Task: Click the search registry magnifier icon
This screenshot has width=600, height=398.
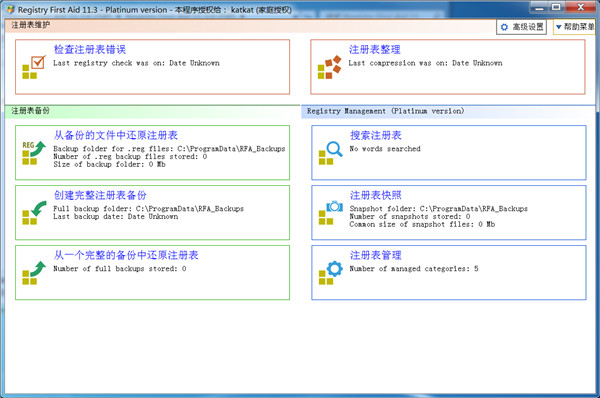Action: click(330, 153)
